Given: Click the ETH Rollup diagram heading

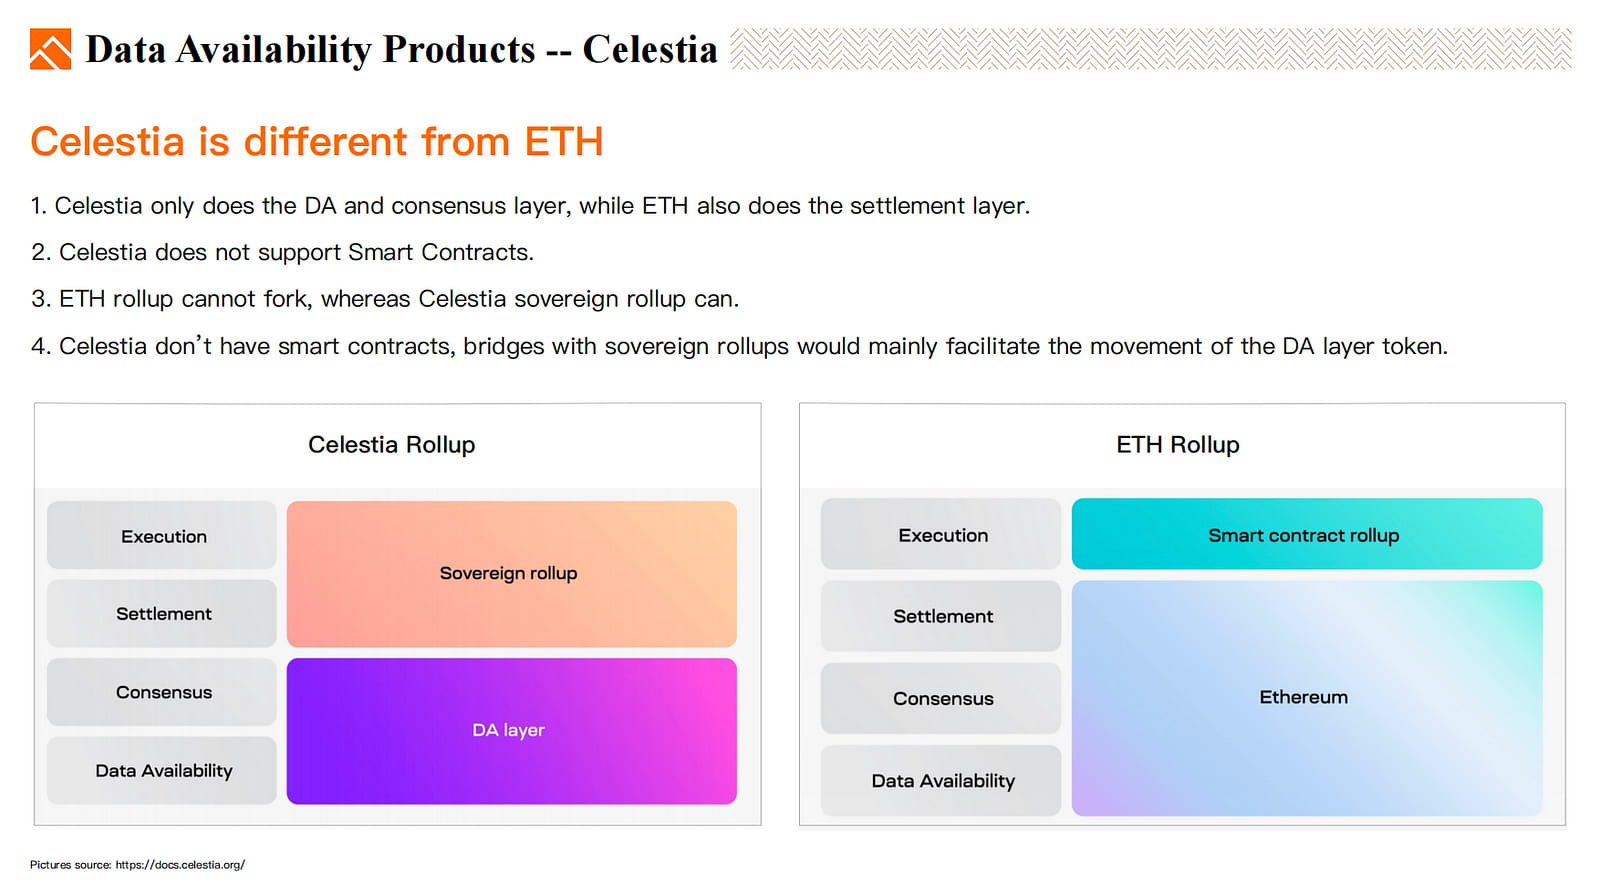Looking at the screenshot, I should click(1178, 445).
